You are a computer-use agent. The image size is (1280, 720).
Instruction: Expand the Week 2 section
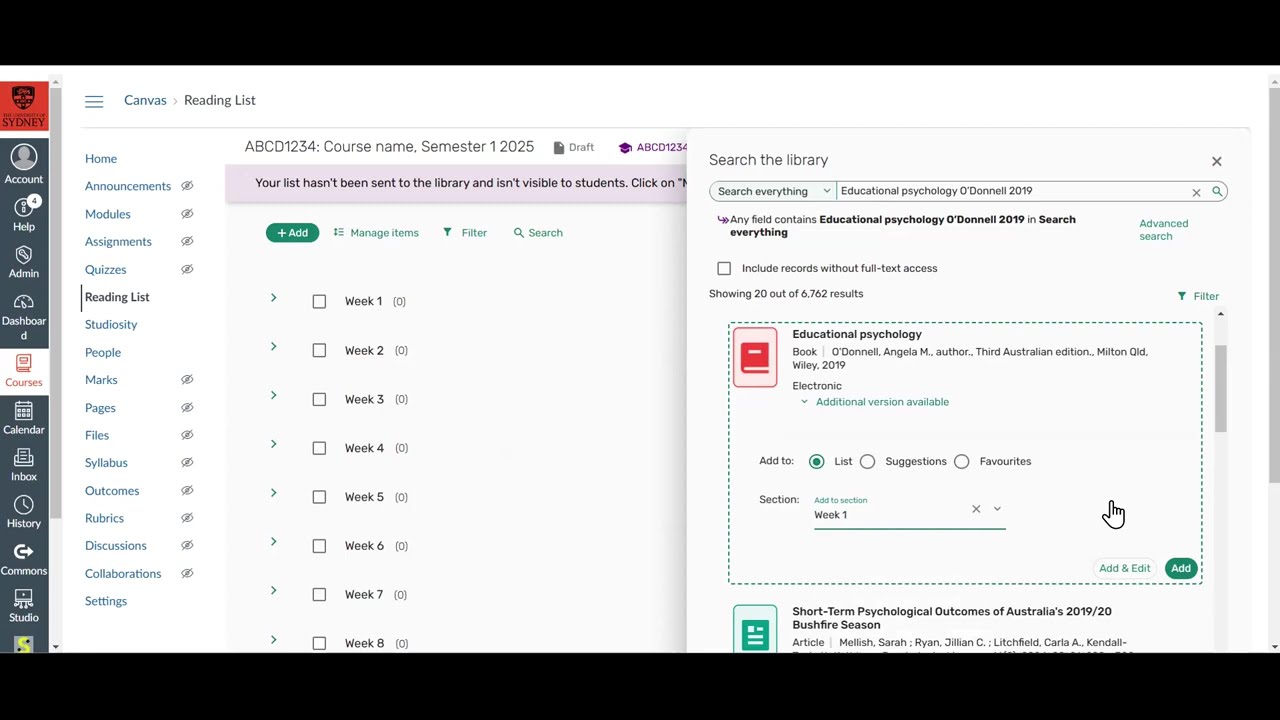coord(273,347)
